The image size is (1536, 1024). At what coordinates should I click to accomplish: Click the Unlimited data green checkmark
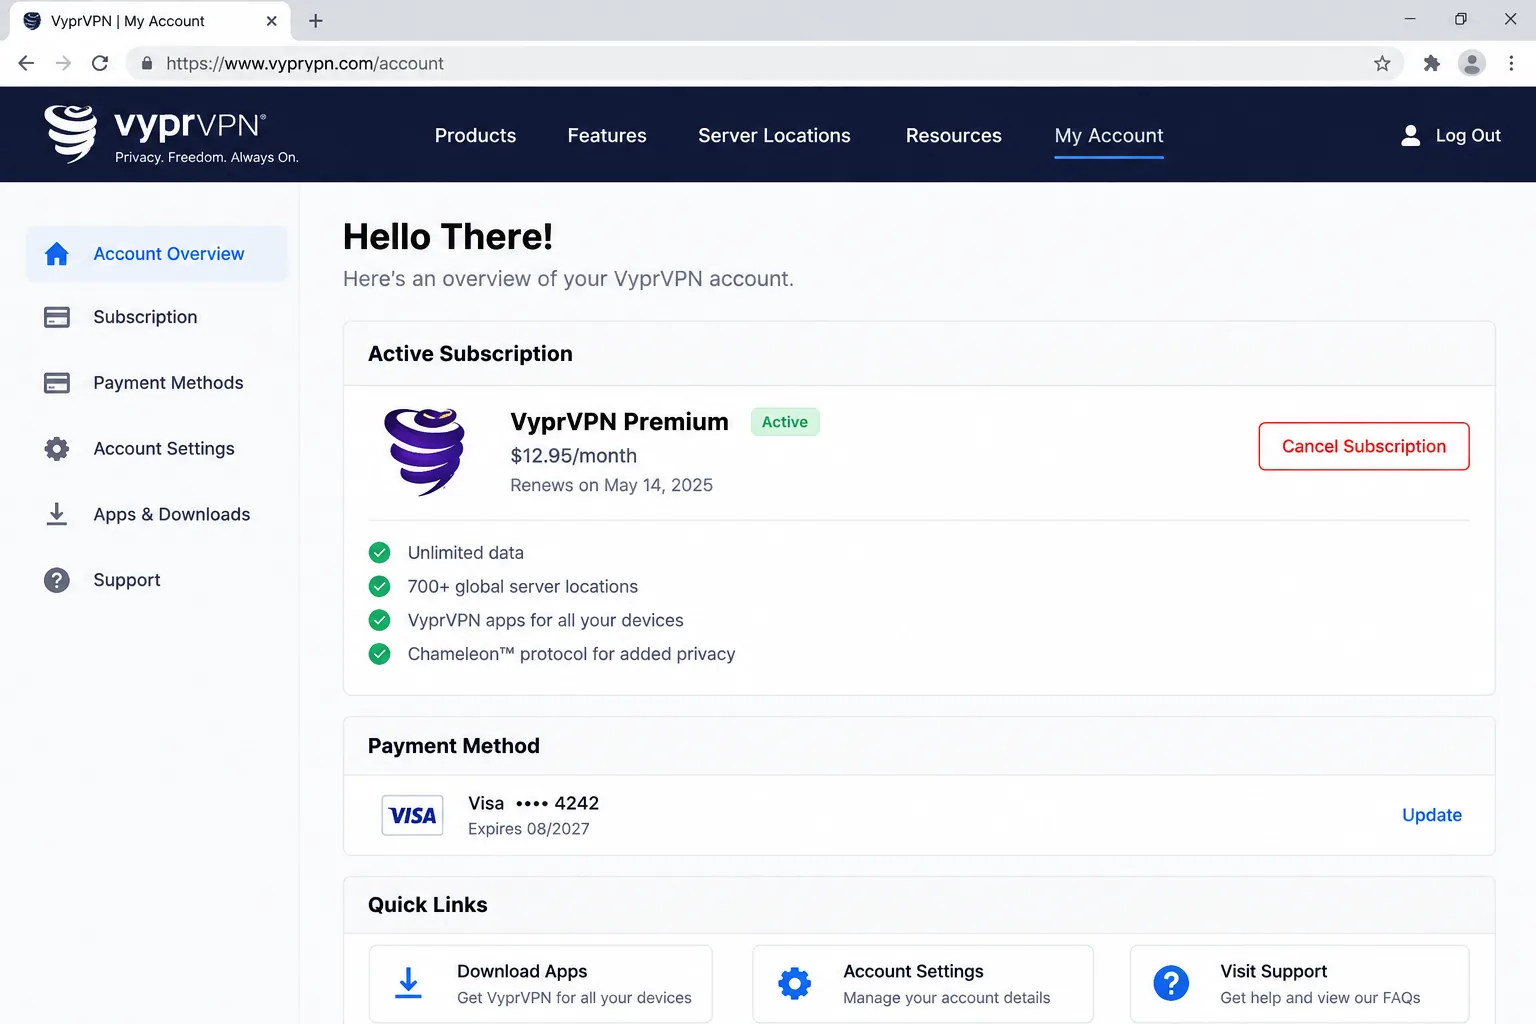[x=380, y=552]
